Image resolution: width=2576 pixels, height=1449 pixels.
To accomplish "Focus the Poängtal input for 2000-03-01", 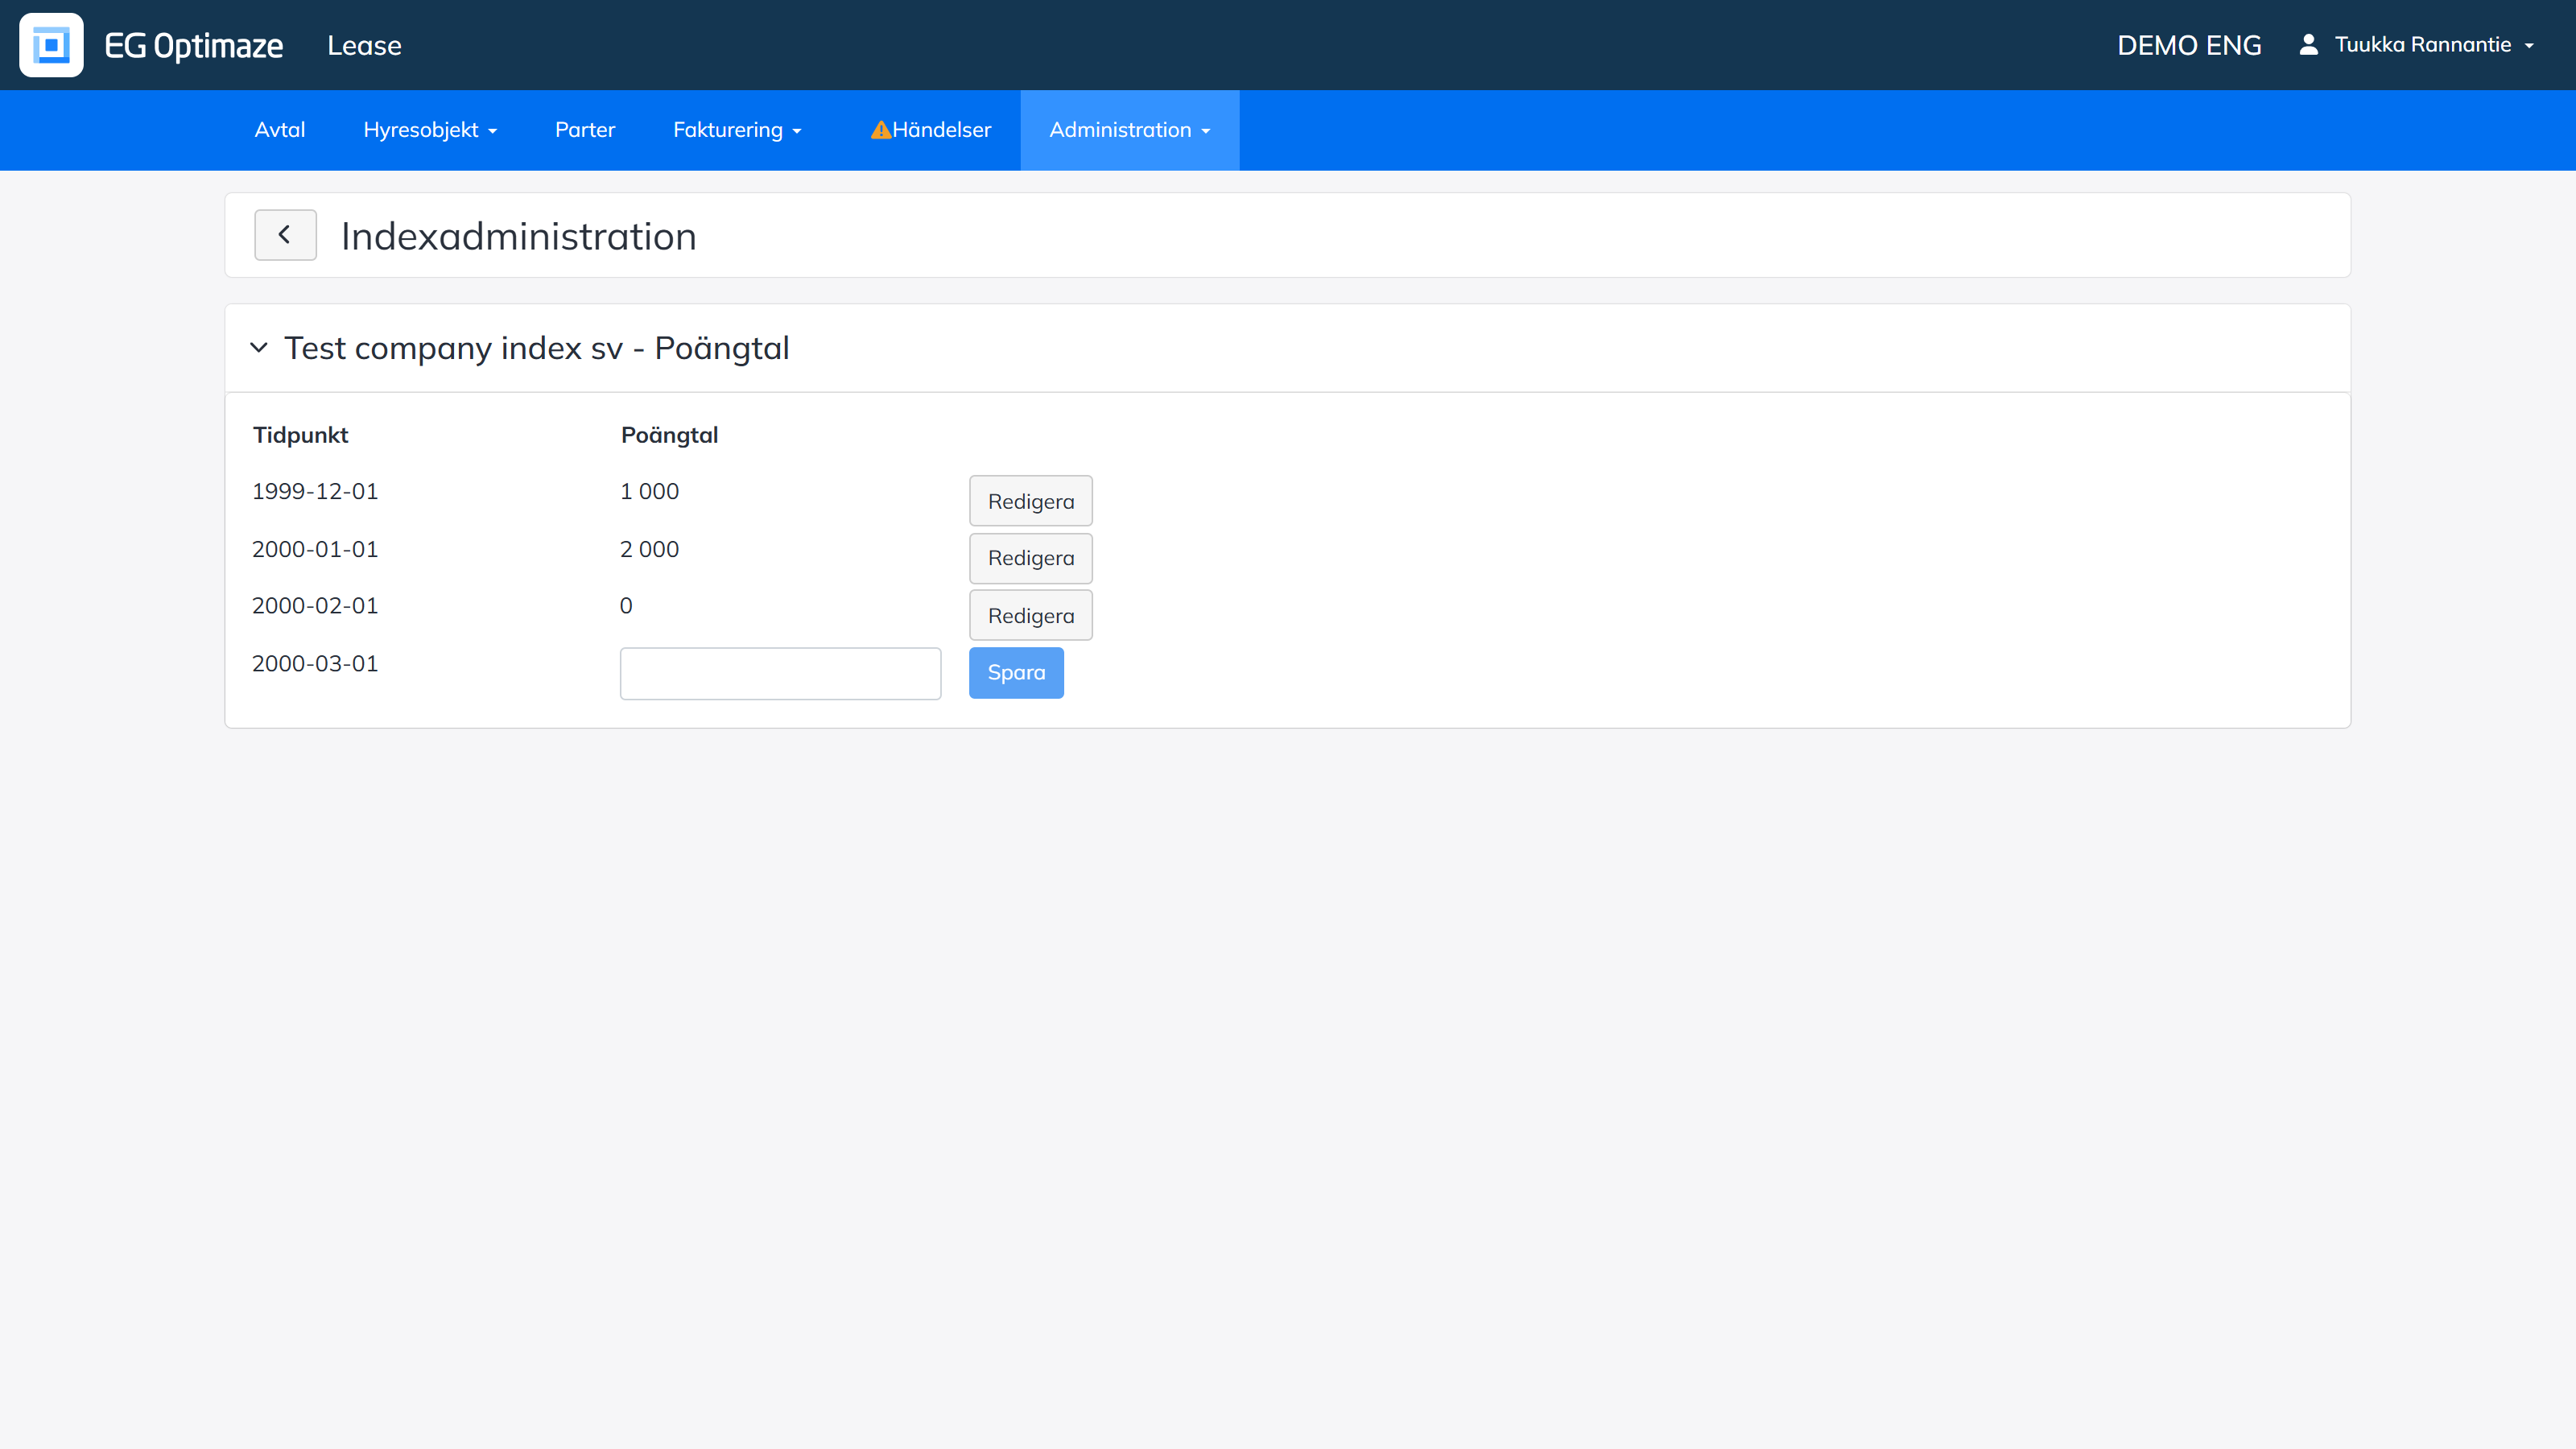I will pyautogui.click(x=780, y=673).
